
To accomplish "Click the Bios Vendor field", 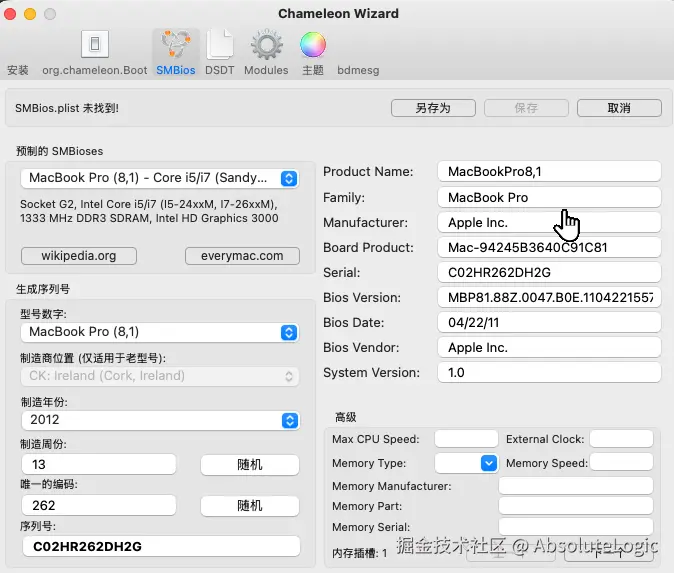I will [549, 347].
